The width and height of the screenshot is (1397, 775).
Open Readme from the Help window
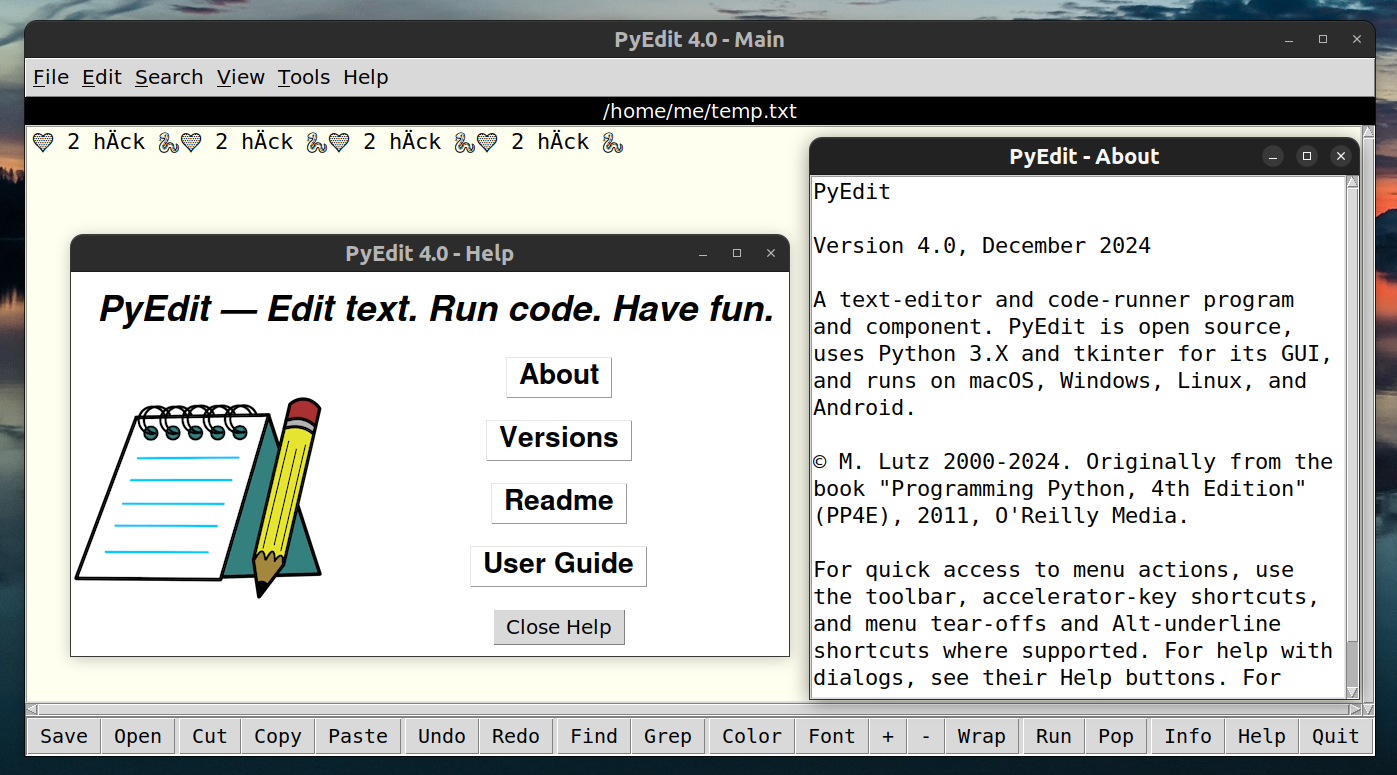pos(559,503)
